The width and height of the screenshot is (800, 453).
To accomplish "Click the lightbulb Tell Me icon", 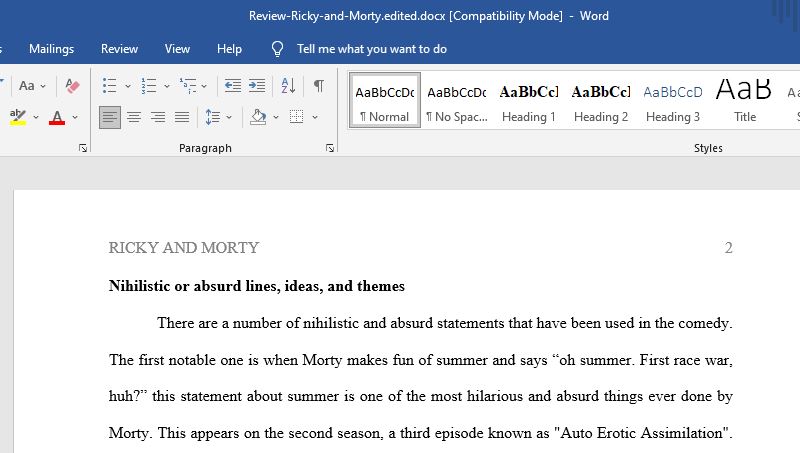I will pos(277,49).
